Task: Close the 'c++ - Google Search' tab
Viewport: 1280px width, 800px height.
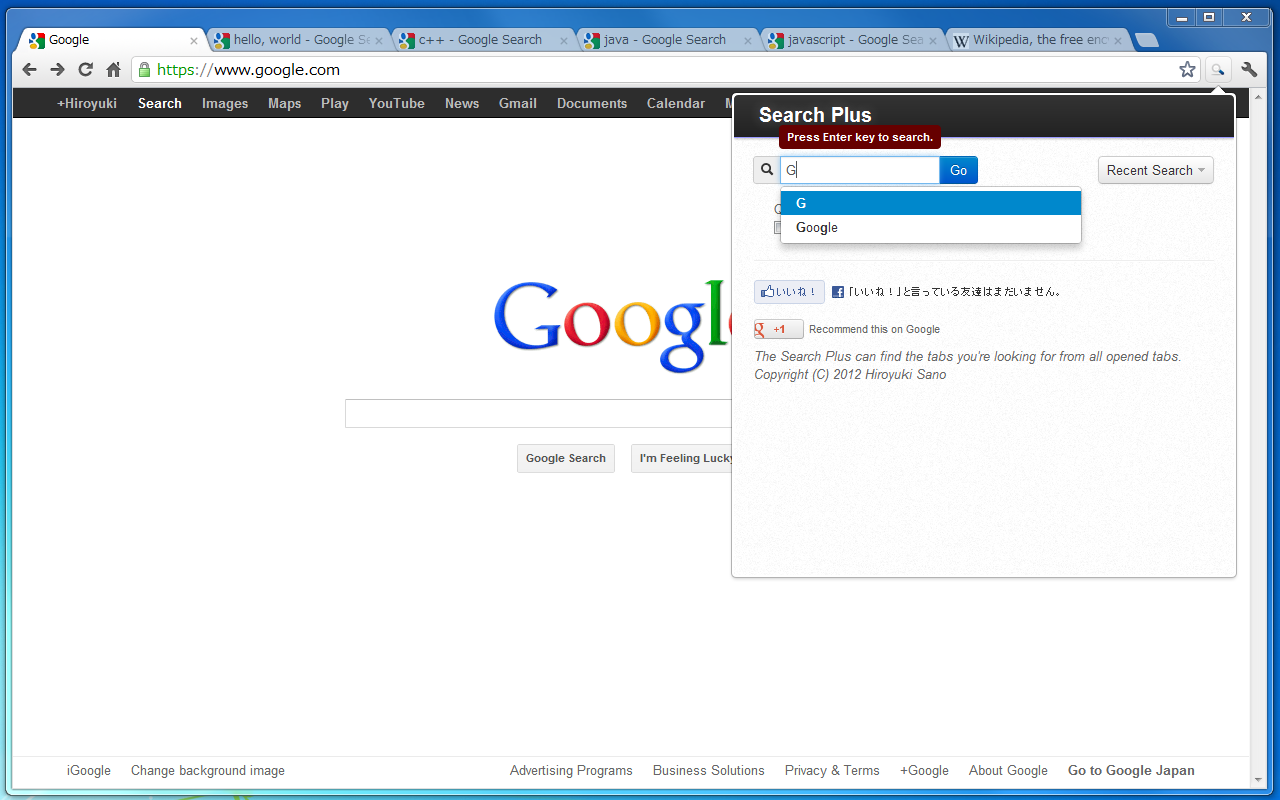Action: coord(564,41)
